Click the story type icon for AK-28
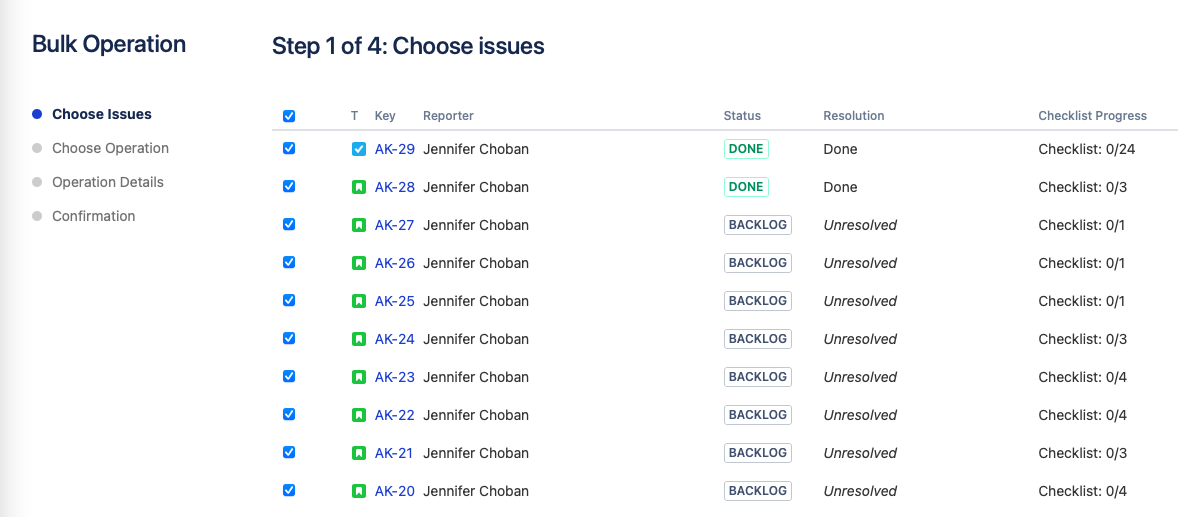This screenshot has width=1178, height=517. click(x=359, y=187)
